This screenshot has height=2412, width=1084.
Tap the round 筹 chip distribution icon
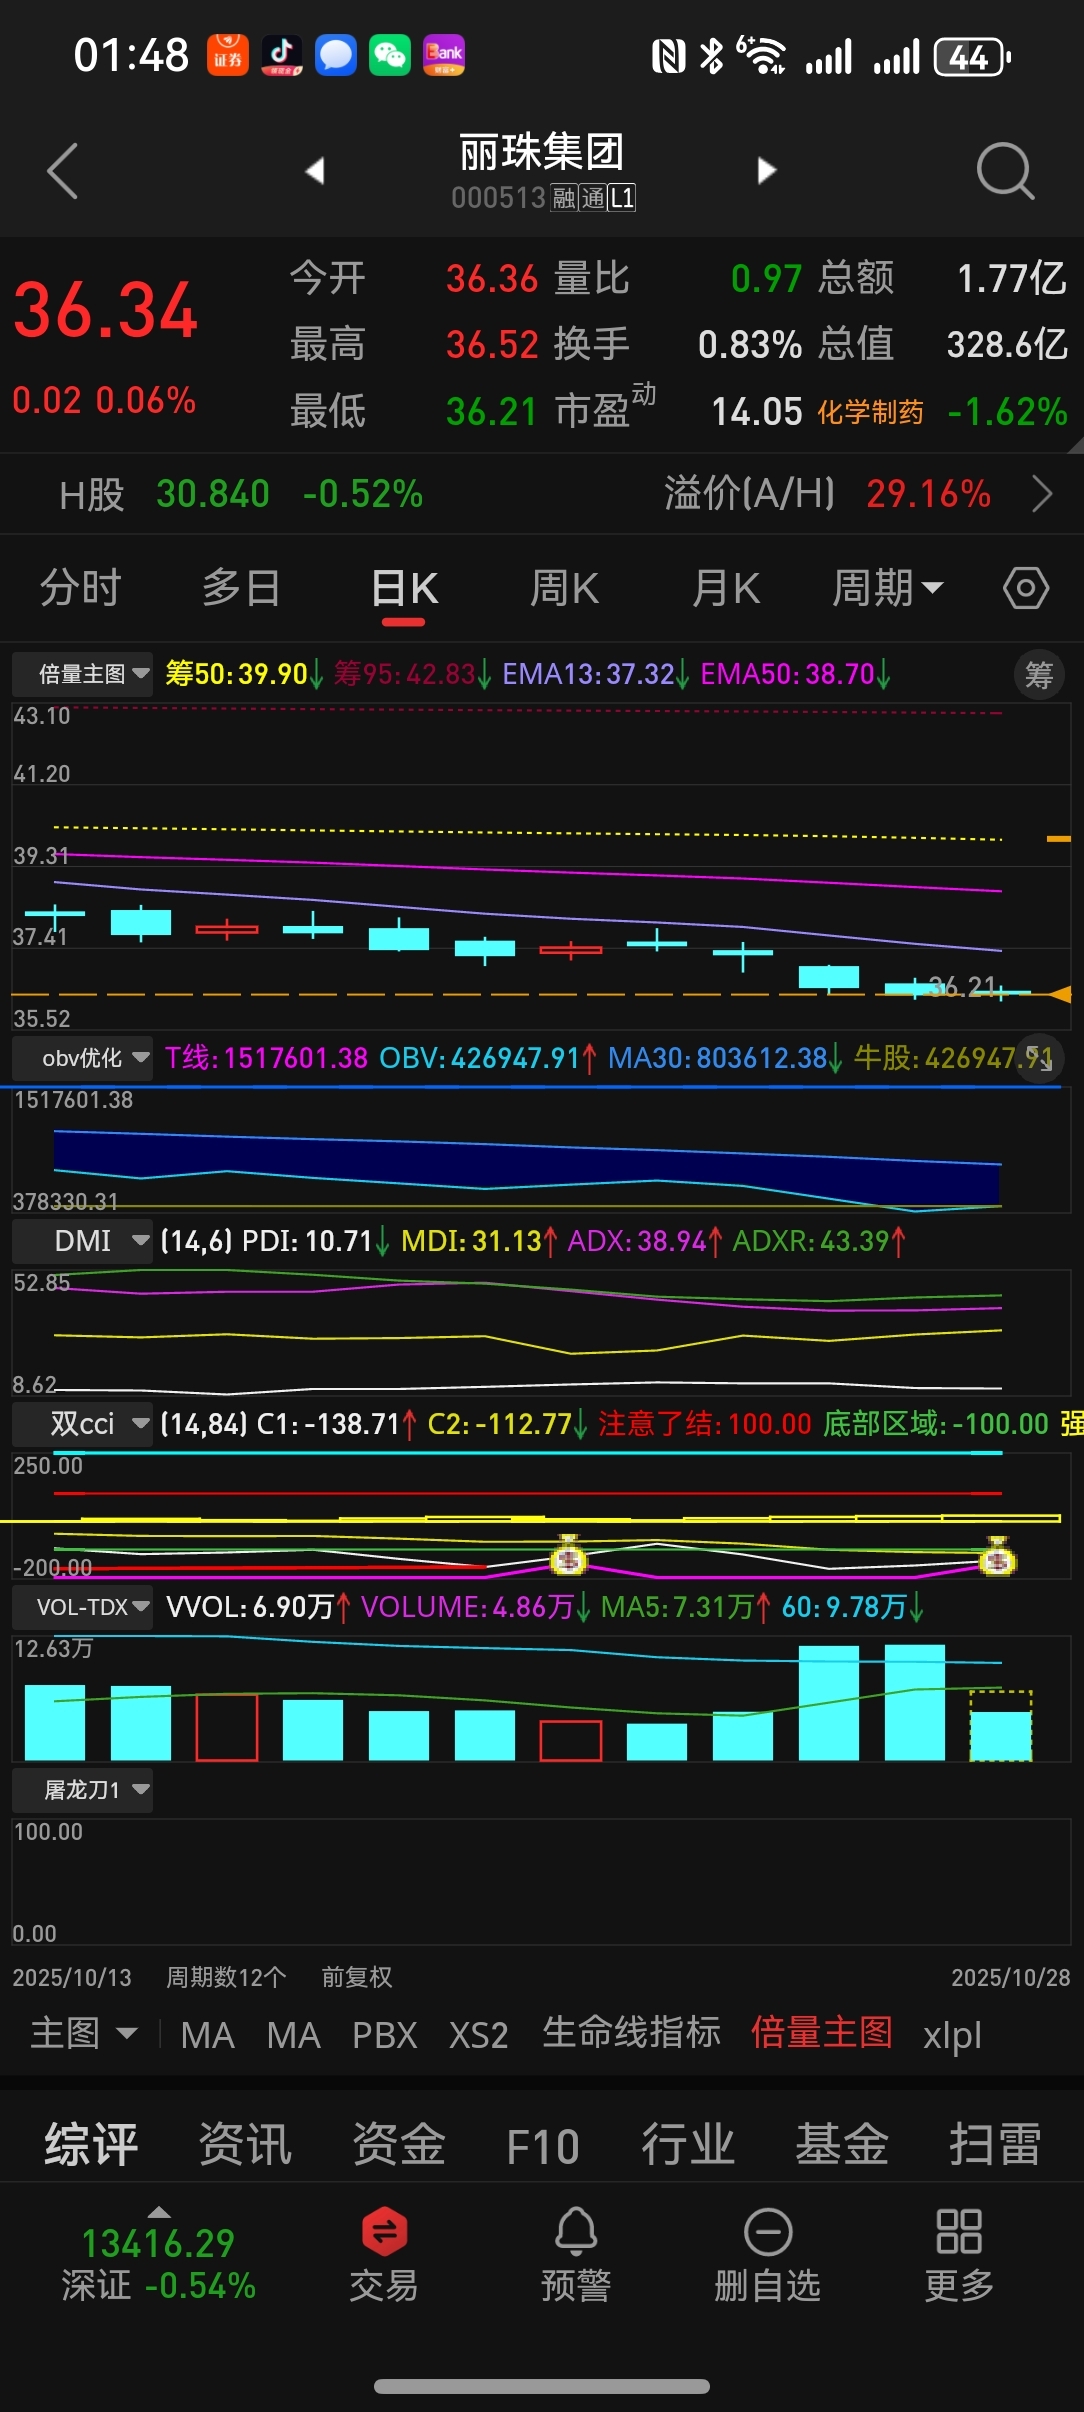tap(1039, 675)
